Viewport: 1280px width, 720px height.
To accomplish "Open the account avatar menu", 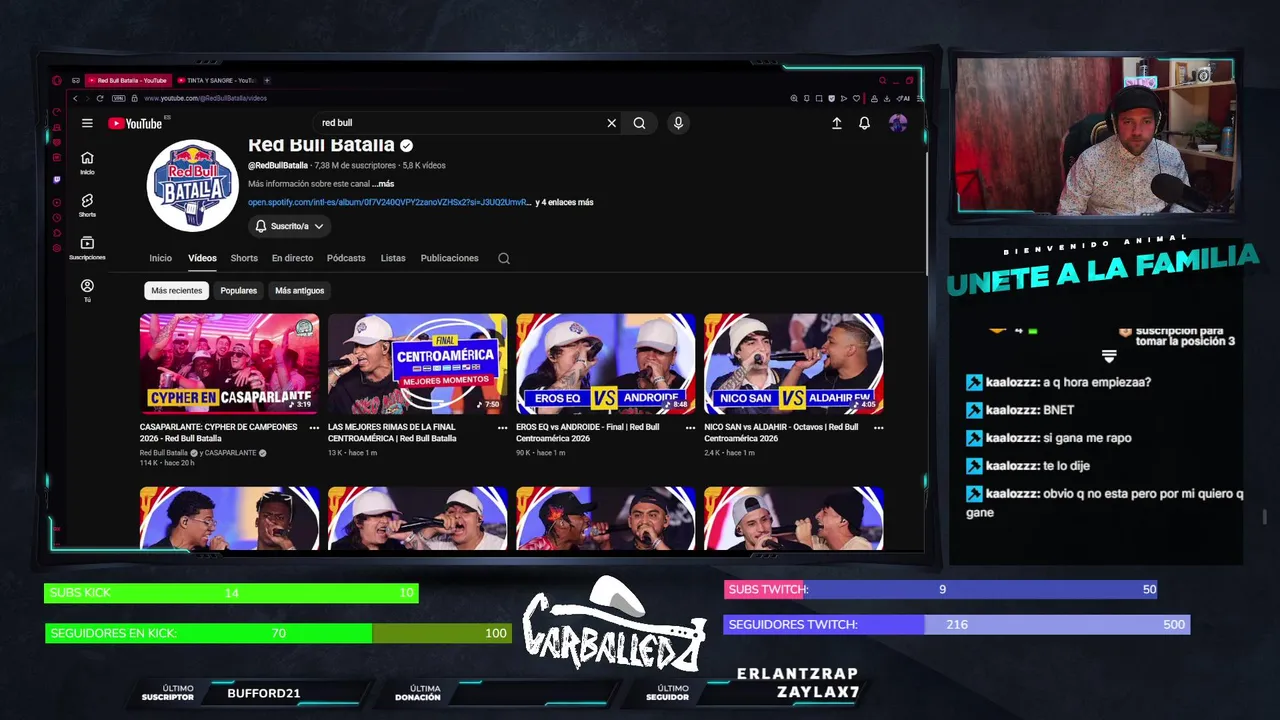I will tap(898, 123).
